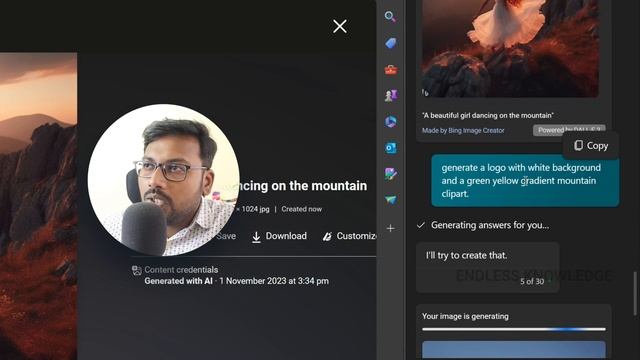This screenshot has height=360, width=640.
Task: Click the 'generate a logo' chat message
Action: coord(525,180)
